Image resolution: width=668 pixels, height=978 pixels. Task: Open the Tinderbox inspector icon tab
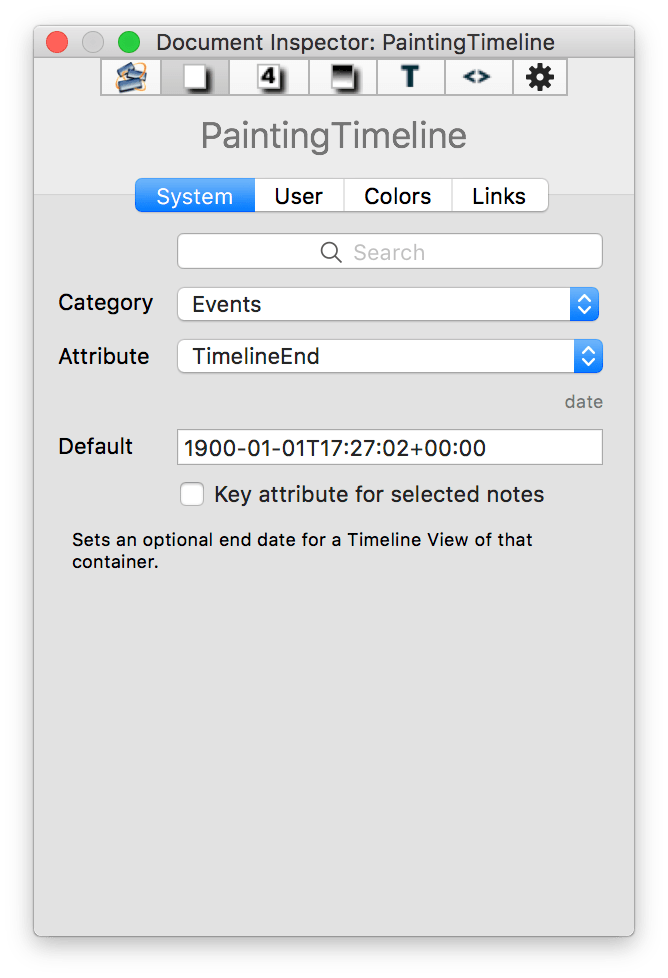tap(131, 77)
